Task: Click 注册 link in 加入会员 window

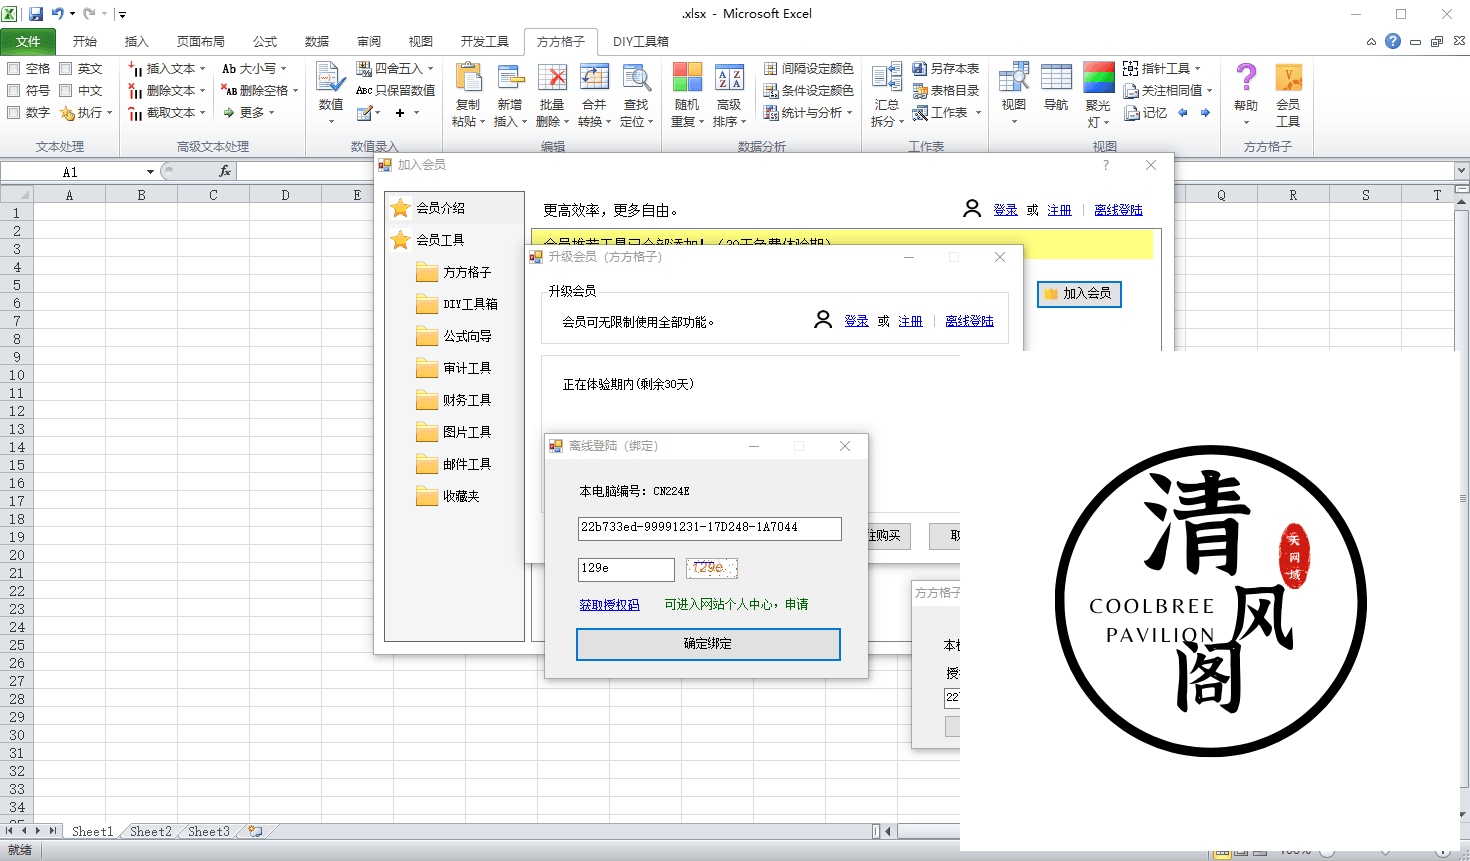Action: pos(1059,210)
